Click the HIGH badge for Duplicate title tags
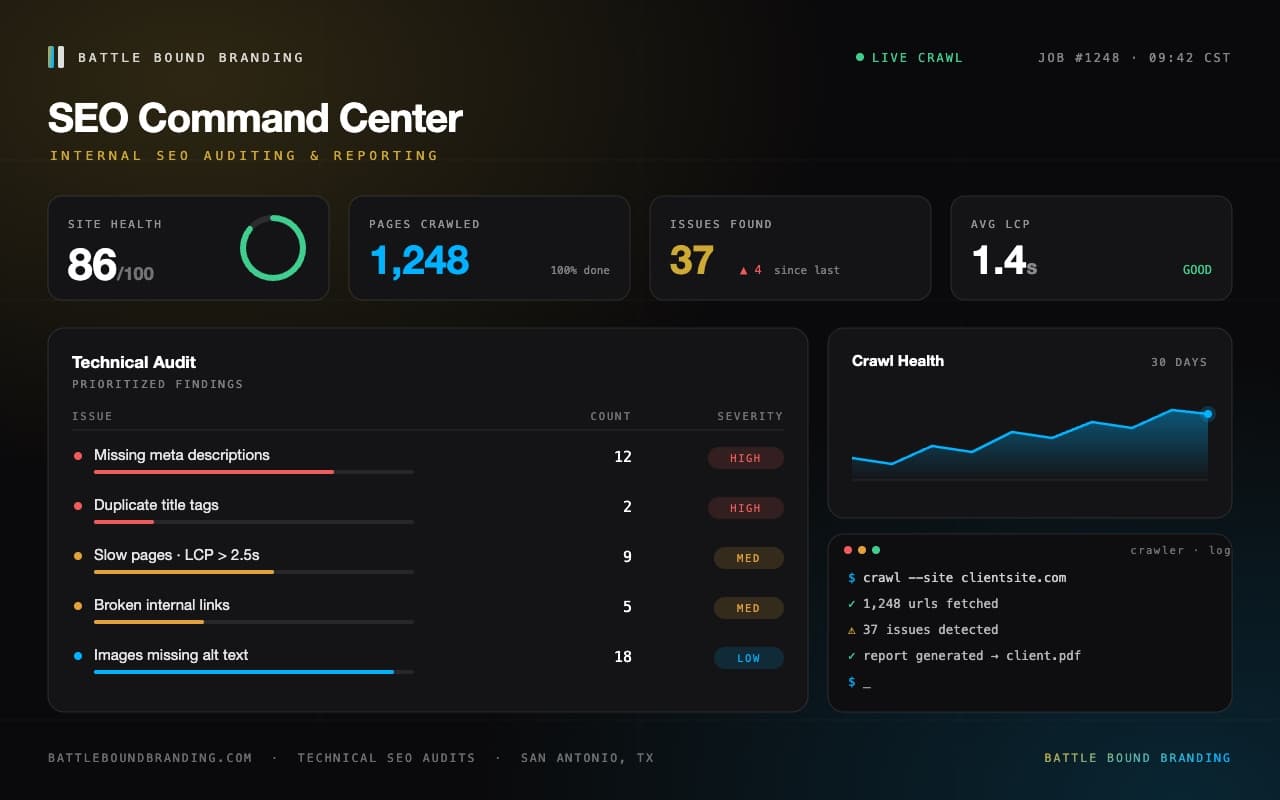Viewport: 1280px width, 800px height. (746, 508)
